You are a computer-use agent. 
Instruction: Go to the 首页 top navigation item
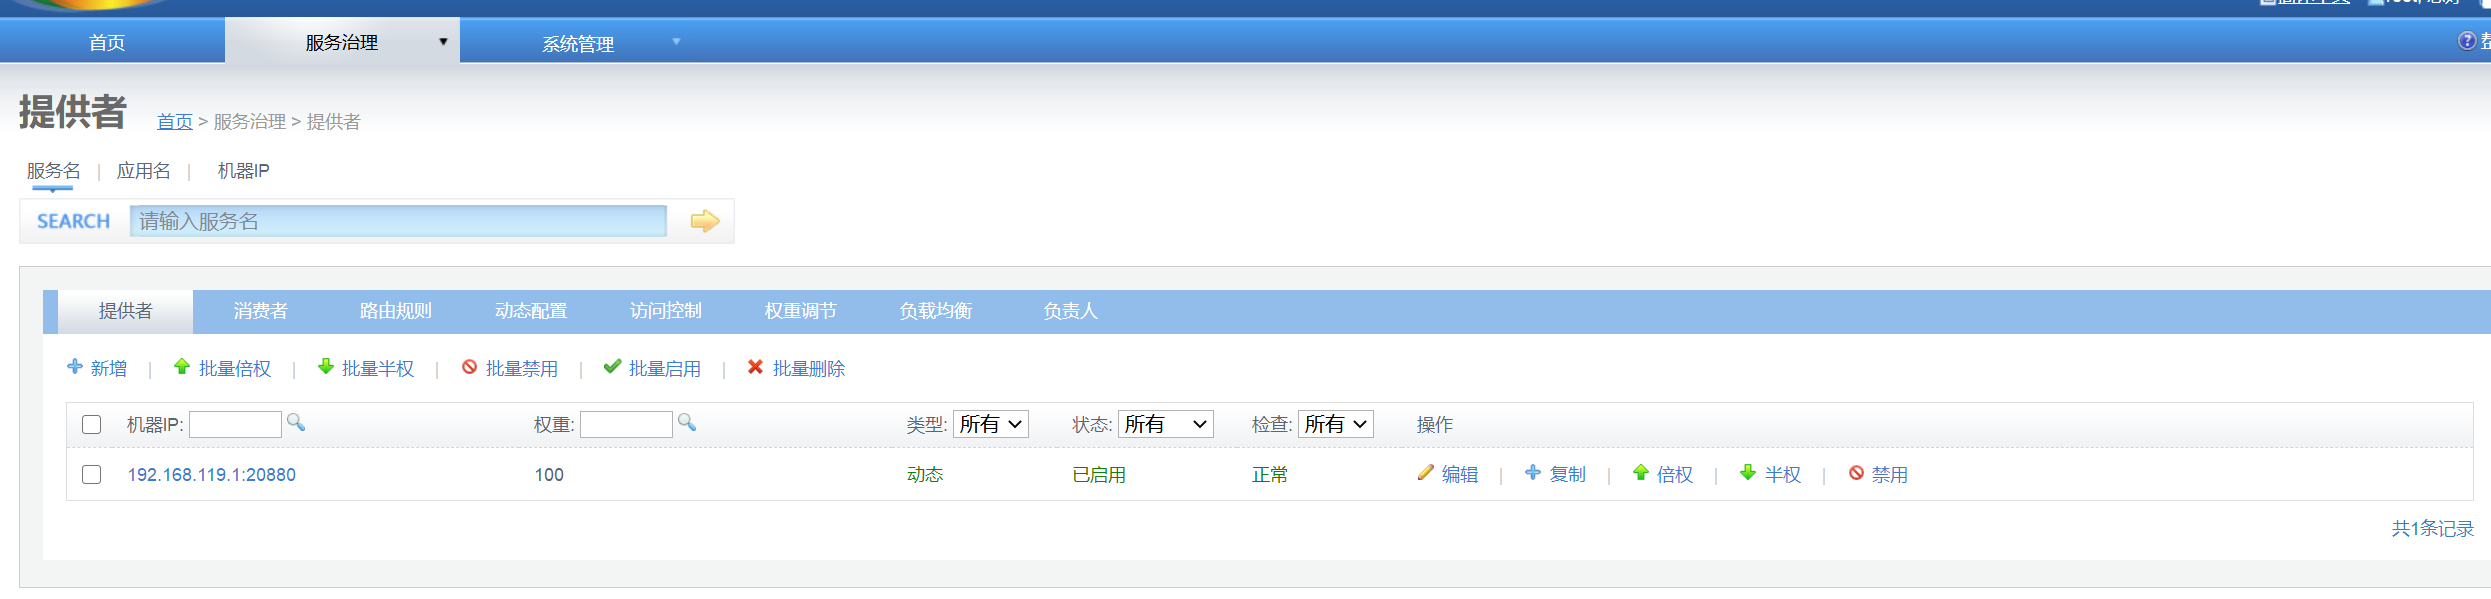coord(107,42)
